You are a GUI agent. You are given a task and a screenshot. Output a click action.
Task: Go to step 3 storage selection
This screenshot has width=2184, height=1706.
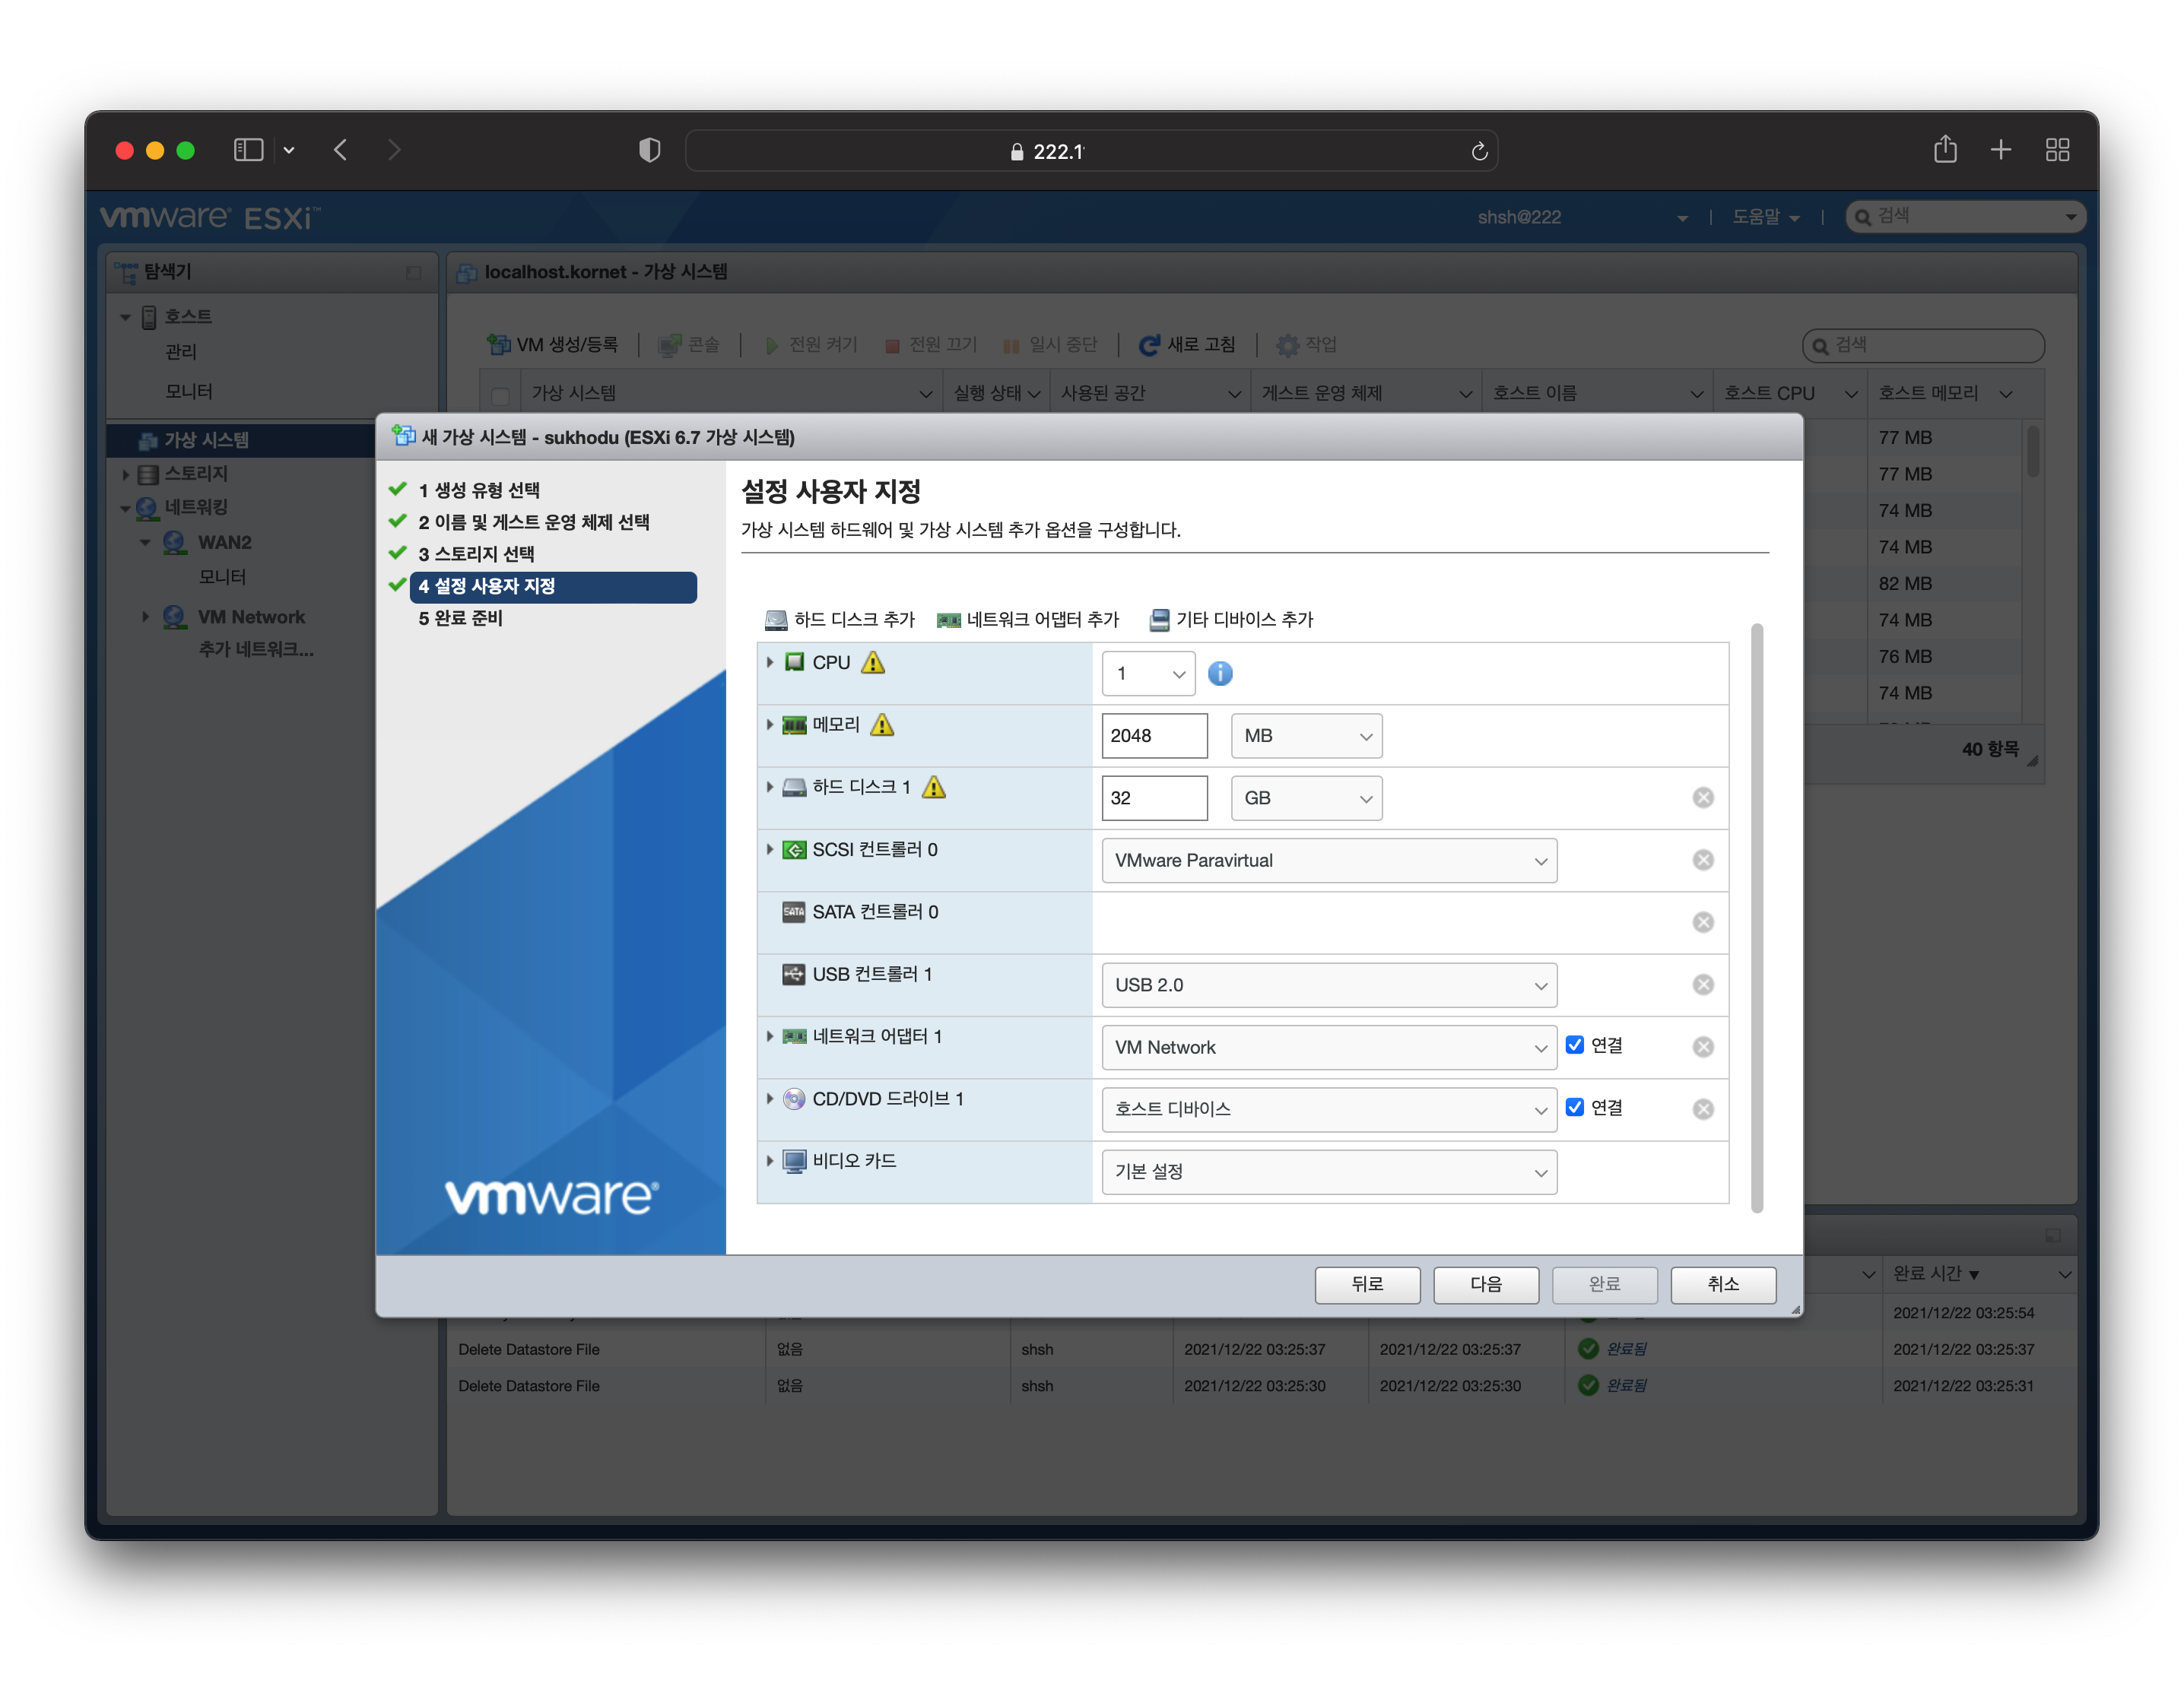(476, 554)
